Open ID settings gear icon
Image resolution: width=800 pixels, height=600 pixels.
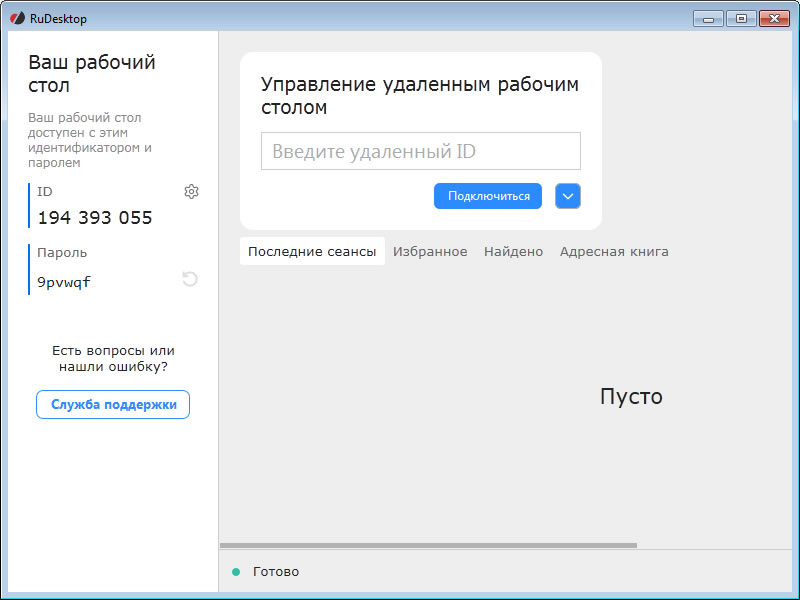[191, 192]
